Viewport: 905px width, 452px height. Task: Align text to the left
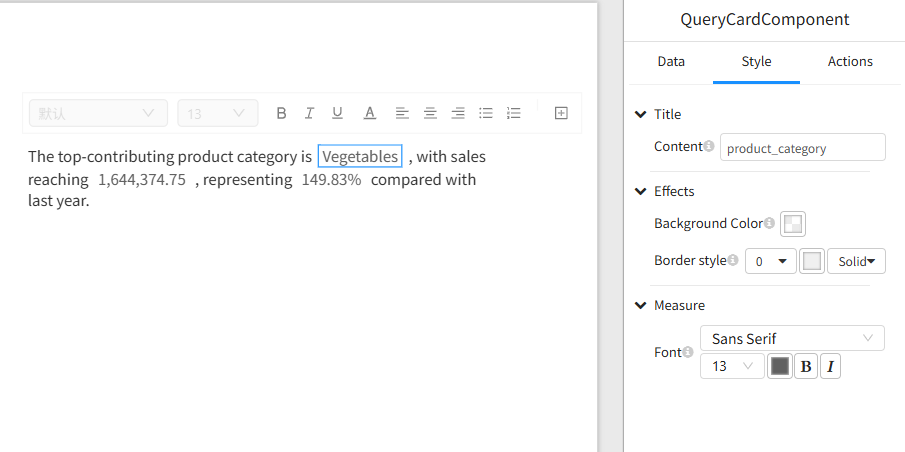coord(401,113)
